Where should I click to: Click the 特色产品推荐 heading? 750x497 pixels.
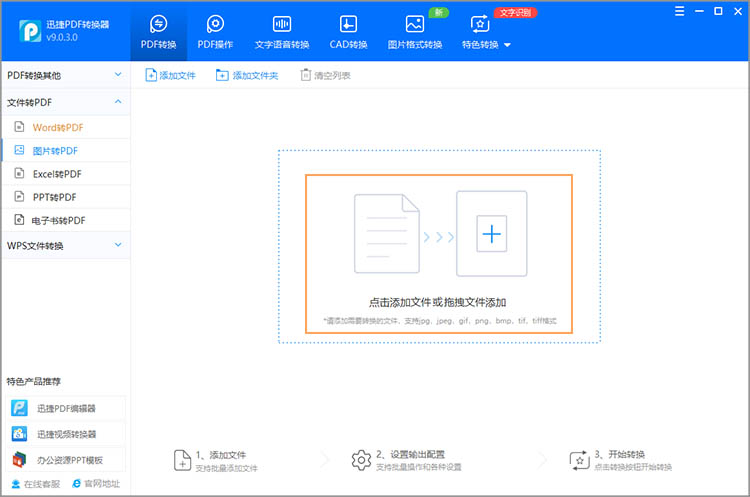pos(33,381)
